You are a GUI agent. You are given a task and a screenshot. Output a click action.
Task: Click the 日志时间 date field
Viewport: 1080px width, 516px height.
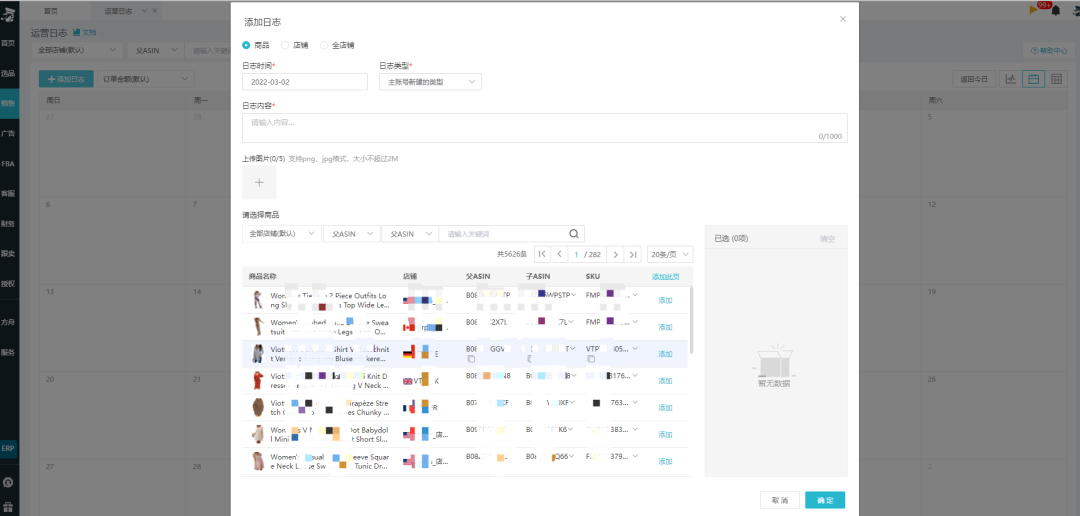click(305, 82)
